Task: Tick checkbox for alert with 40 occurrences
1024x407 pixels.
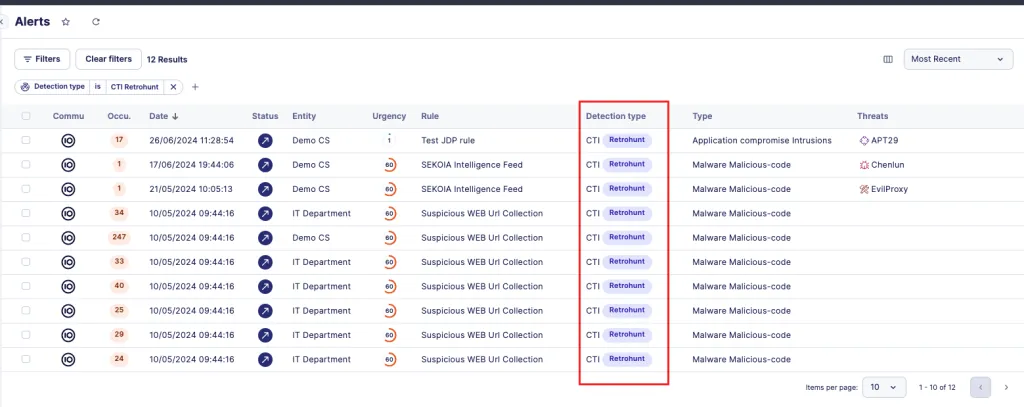Action: [25, 286]
